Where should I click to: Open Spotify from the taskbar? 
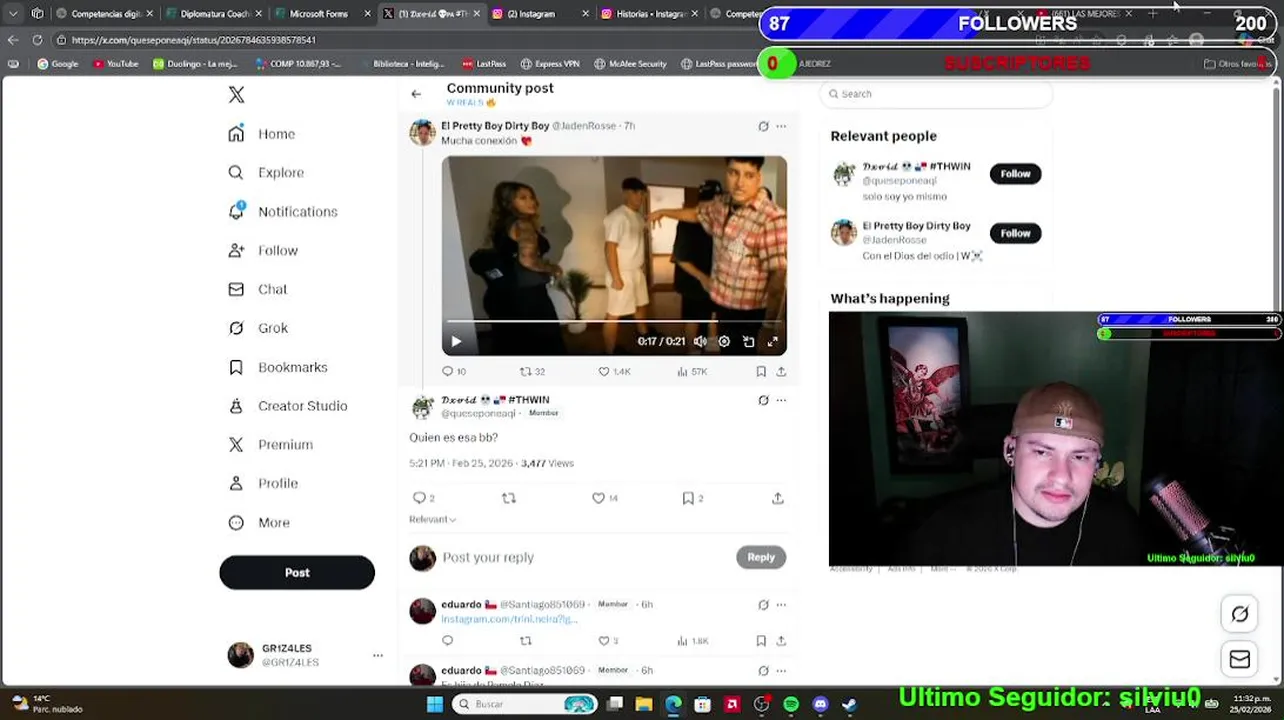click(x=791, y=704)
